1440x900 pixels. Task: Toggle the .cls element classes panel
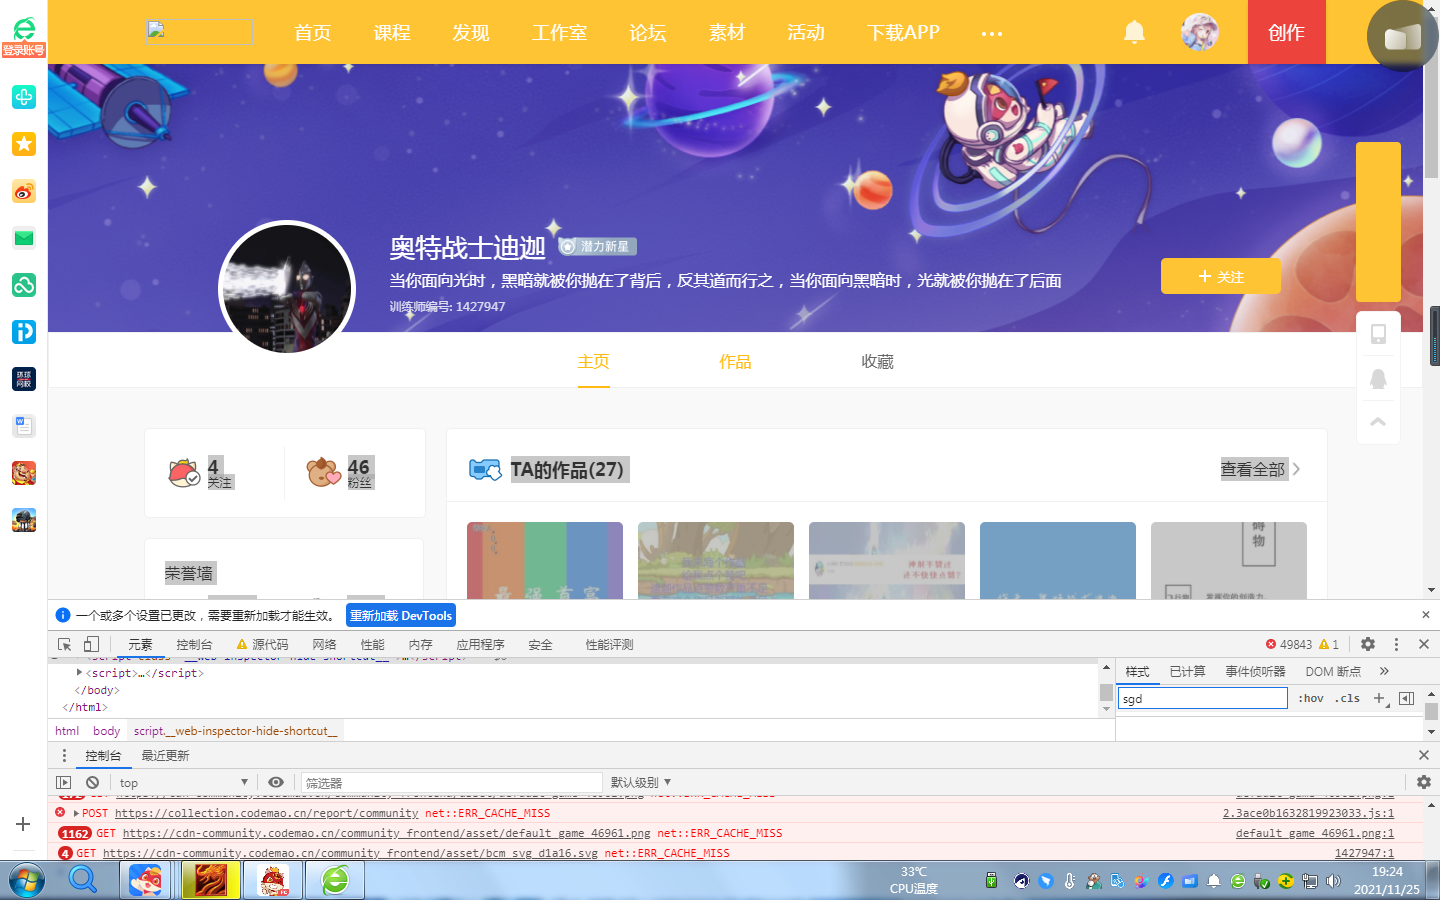1347,698
